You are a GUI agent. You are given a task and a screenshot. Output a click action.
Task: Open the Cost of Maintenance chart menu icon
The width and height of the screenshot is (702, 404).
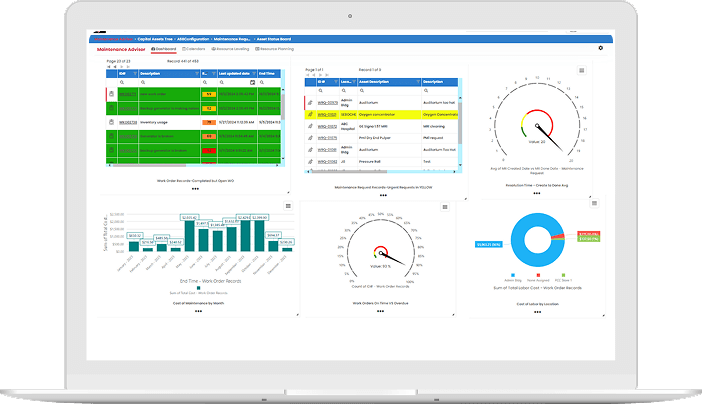[x=286, y=205]
